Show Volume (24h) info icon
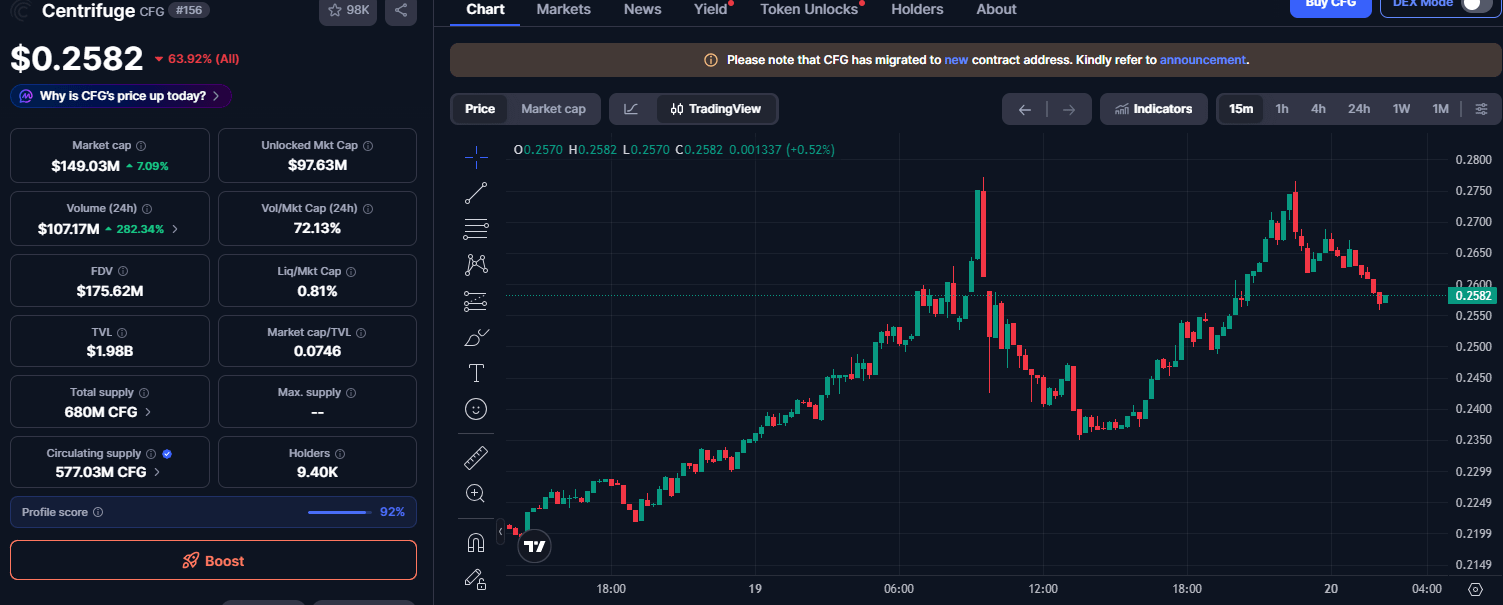The image size is (1503, 605). coord(146,209)
